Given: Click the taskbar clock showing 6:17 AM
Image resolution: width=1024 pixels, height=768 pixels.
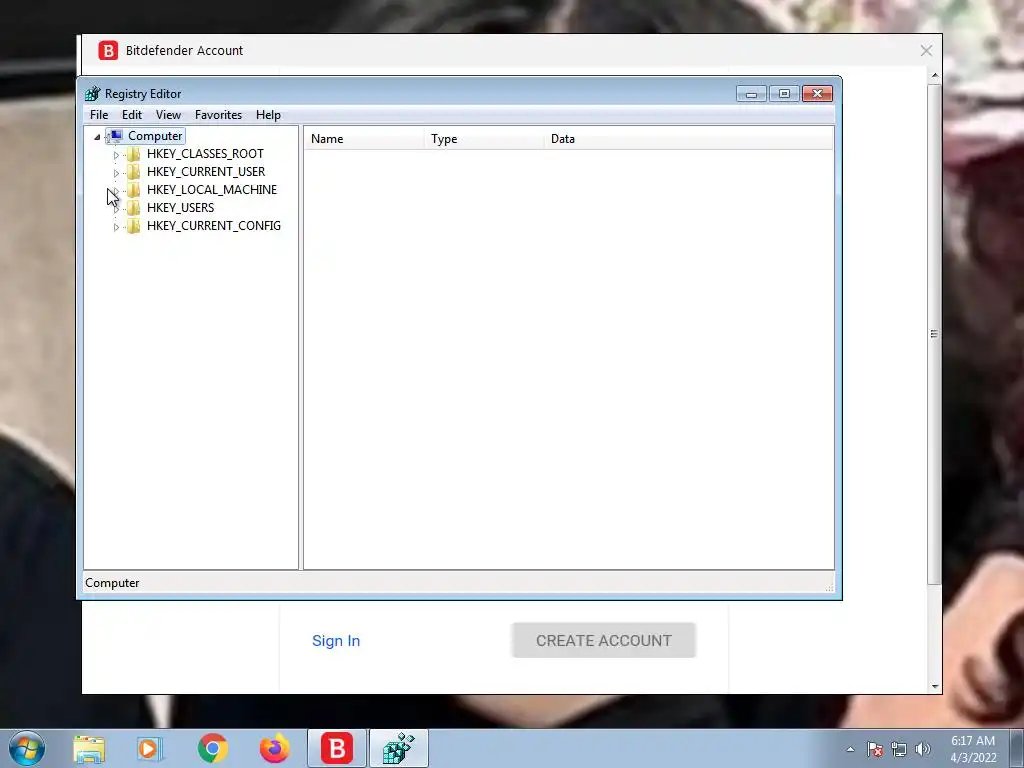Looking at the screenshot, I should pos(973,749).
